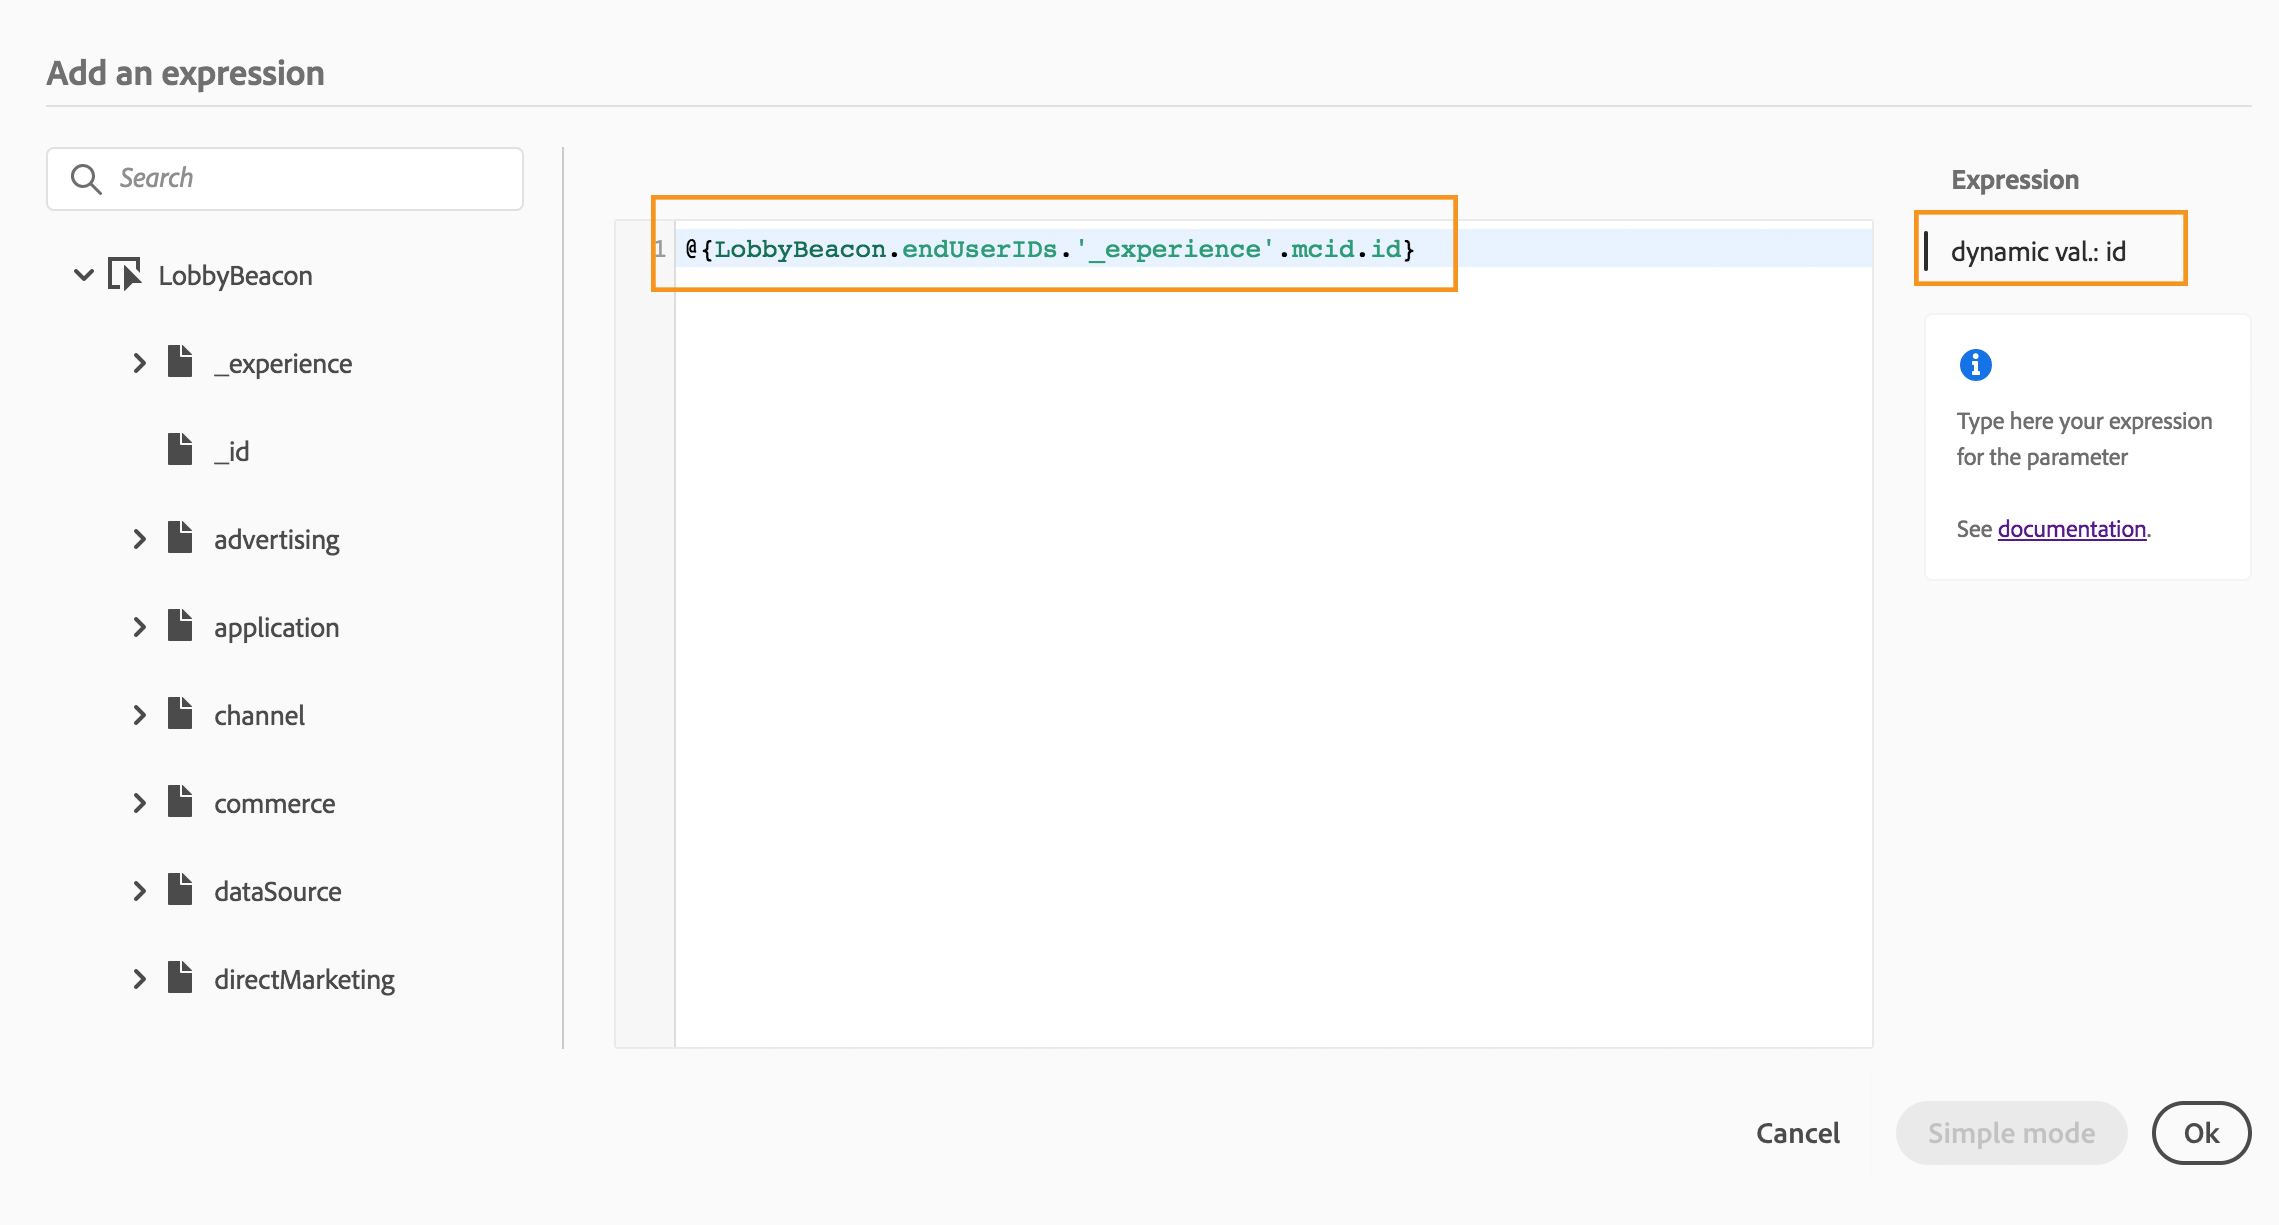2279x1225 pixels.
Task: Collapse the LobbyBeacon tree node
Action: click(x=84, y=274)
